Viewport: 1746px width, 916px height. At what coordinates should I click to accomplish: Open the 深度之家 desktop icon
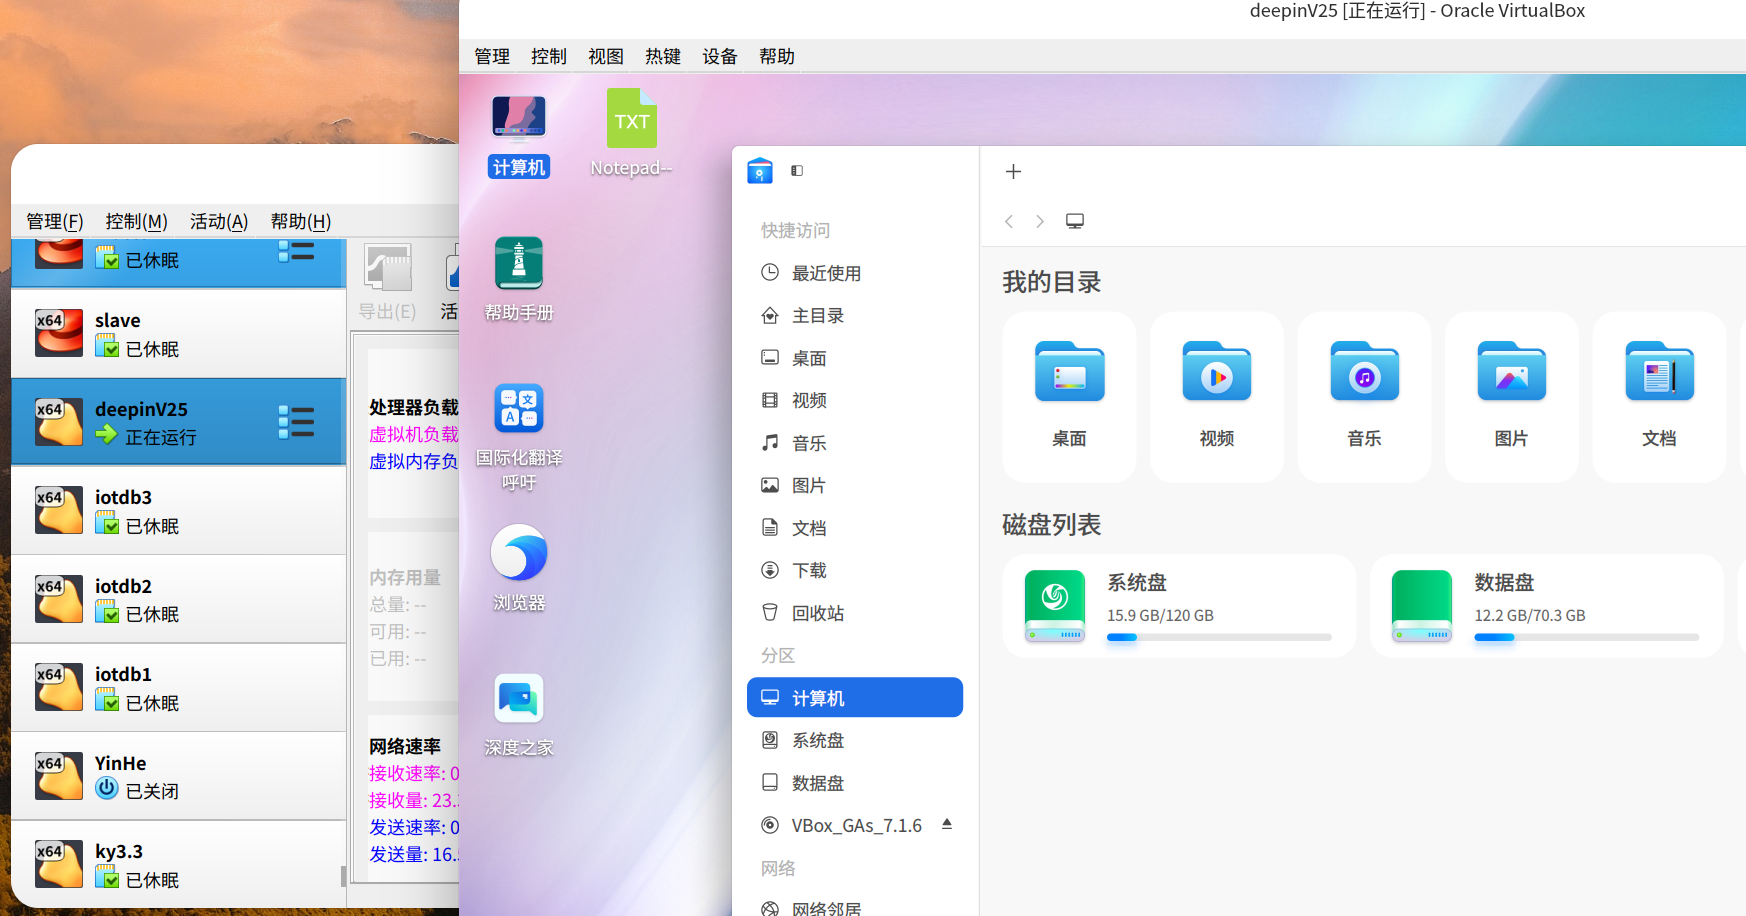pyautogui.click(x=519, y=715)
